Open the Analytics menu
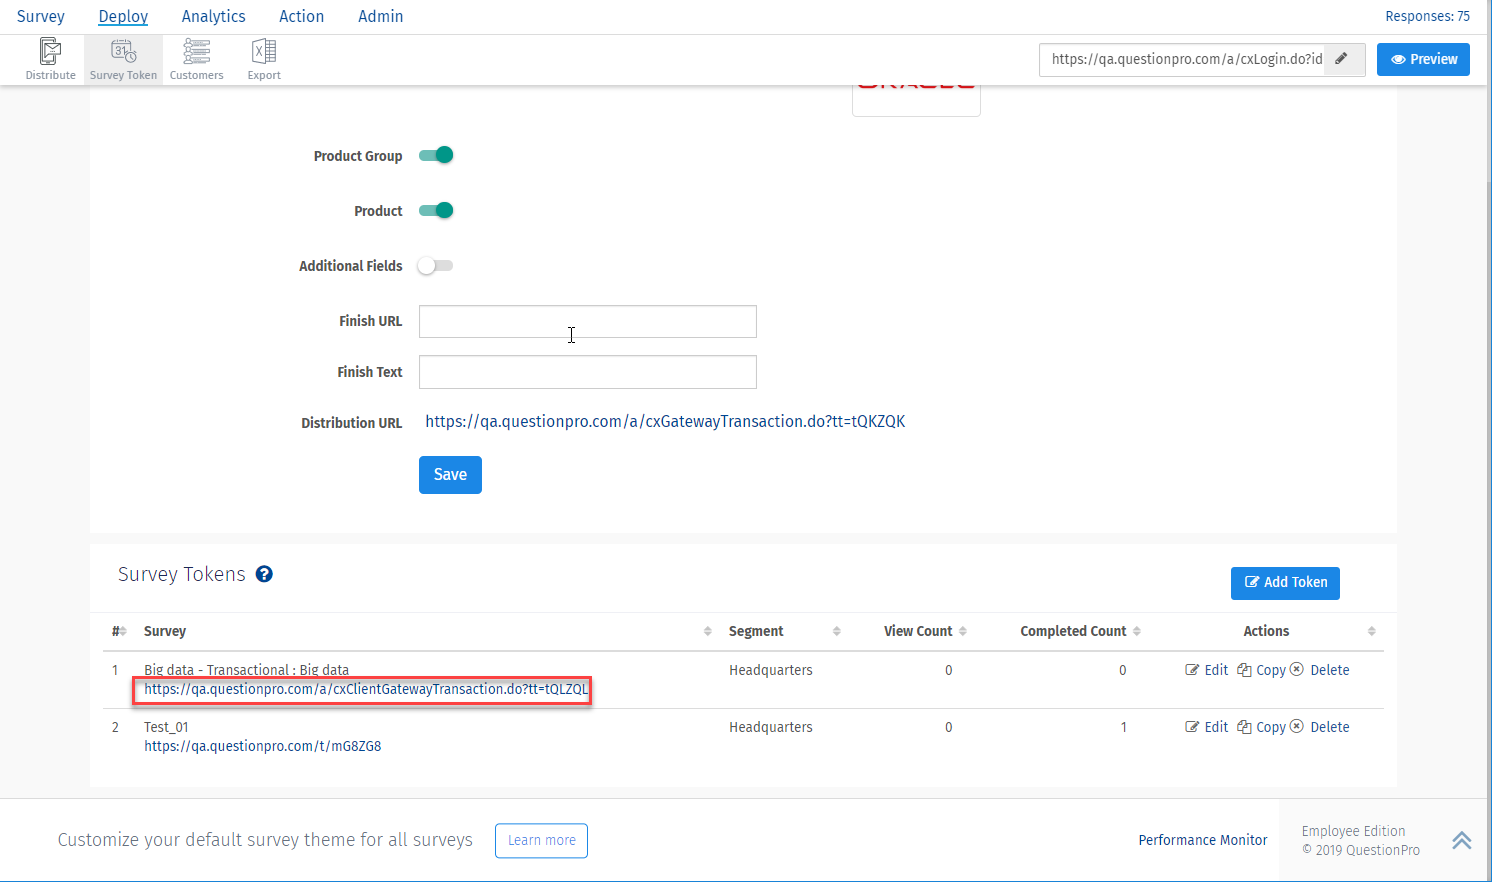Image resolution: width=1492 pixels, height=882 pixels. click(213, 16)
